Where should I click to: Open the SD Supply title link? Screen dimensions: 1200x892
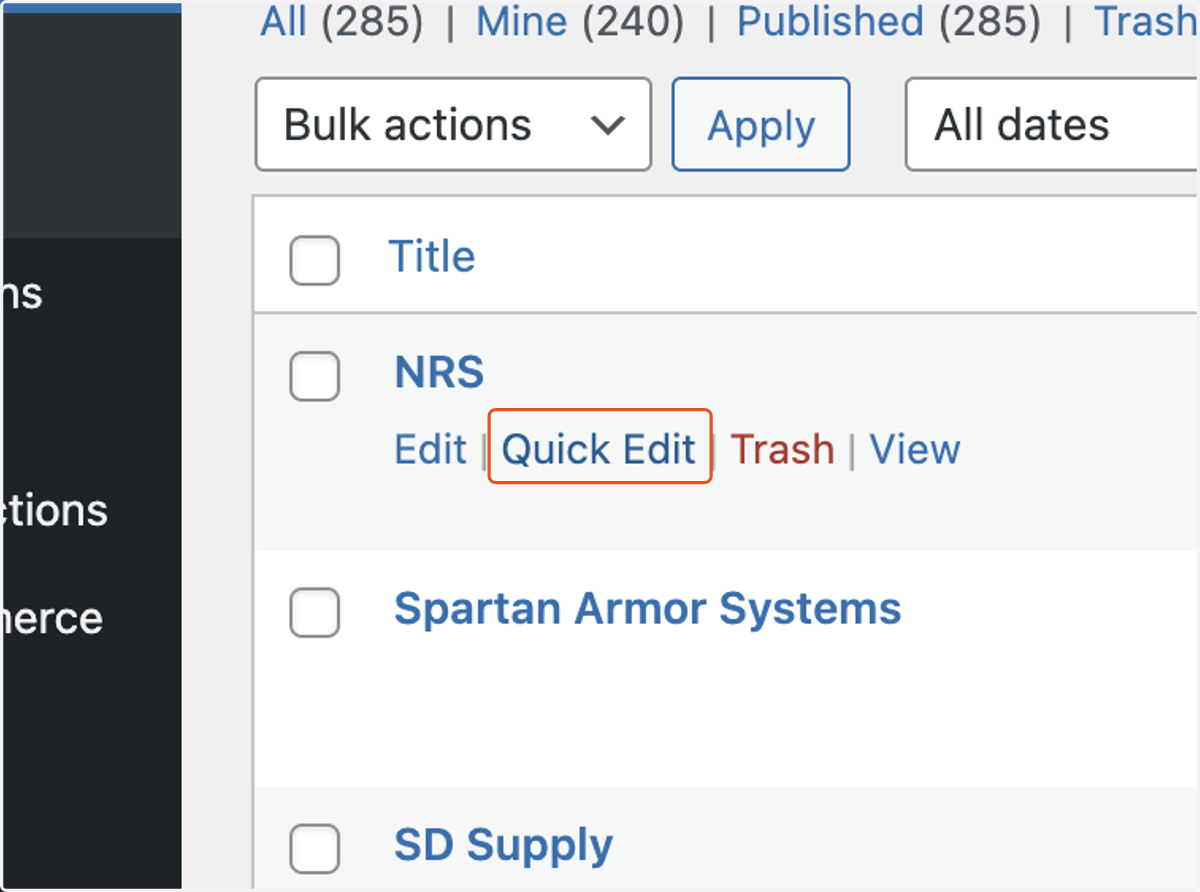(x=503, y=846)
